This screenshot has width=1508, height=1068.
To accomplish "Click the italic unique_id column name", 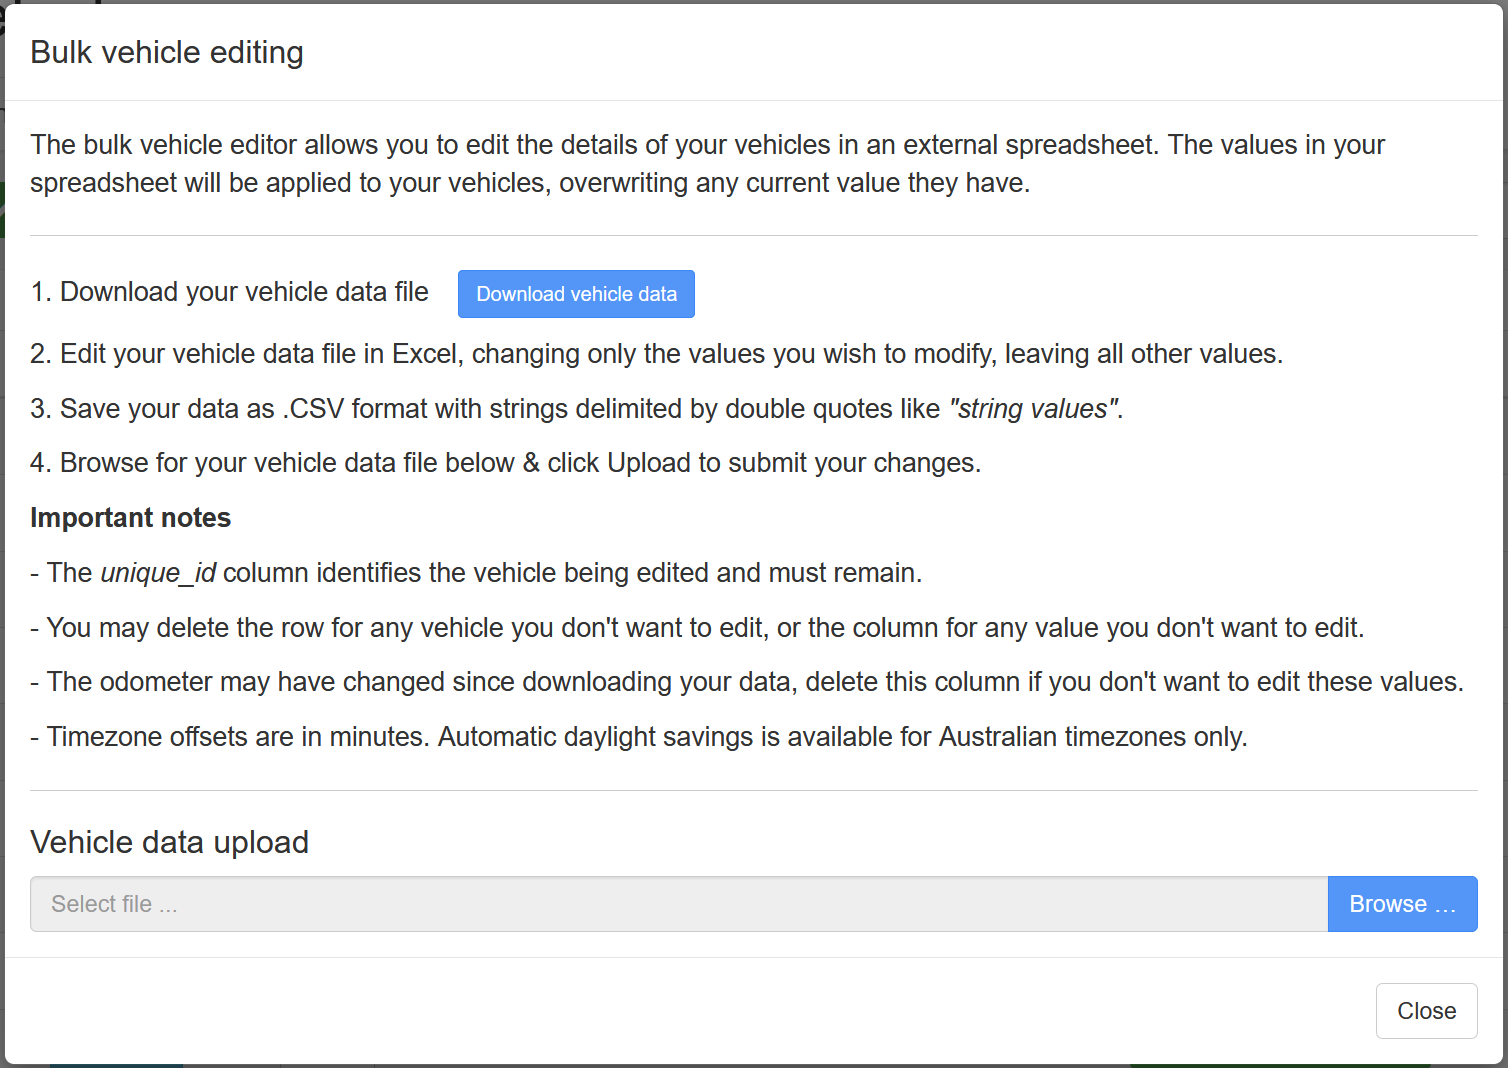I will pos(158,573).
